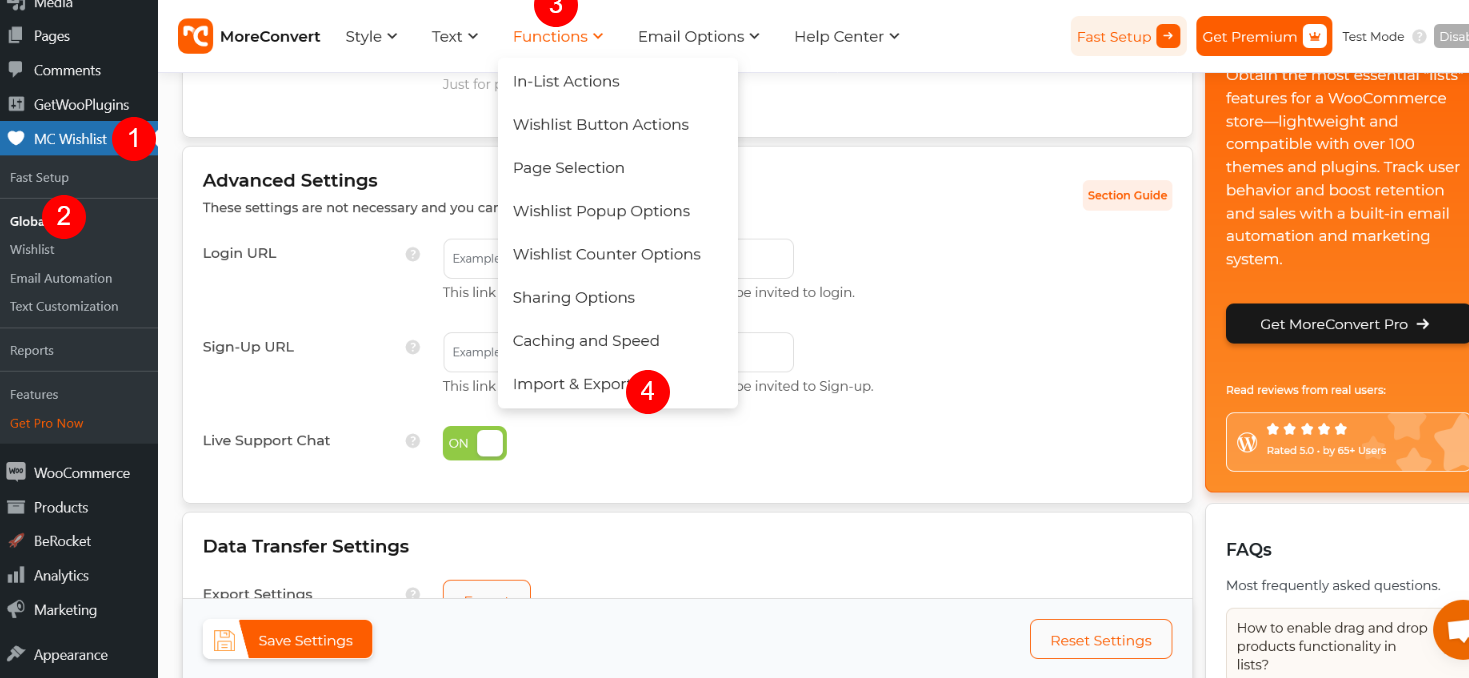The height and width of the screenshot is (678, 1469).
Task: Open Wishlist Popup Options
Action: [602, 211]
